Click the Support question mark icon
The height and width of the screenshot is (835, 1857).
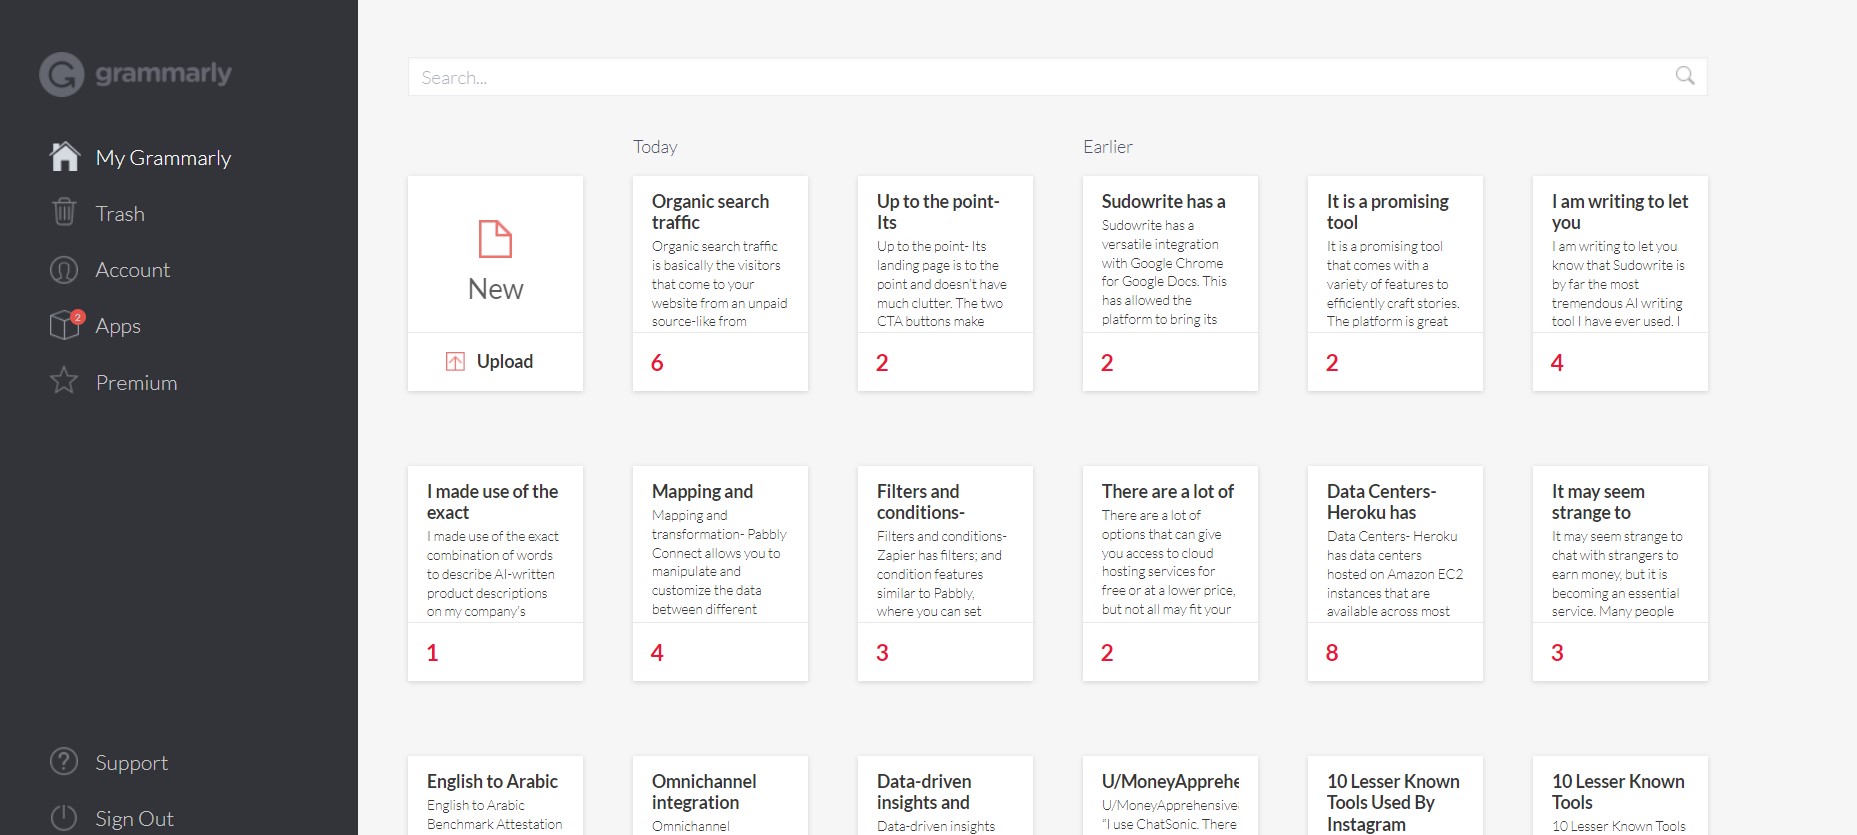click(x=64, y=762)
